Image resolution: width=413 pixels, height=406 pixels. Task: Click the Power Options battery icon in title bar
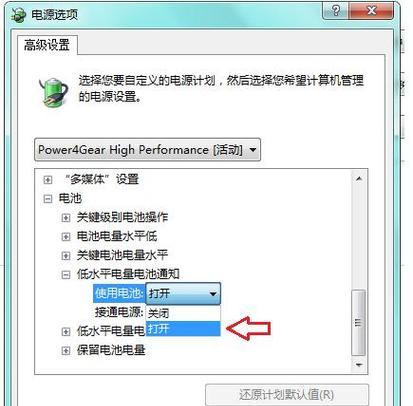pyautogui.click(x=18, y=15)
